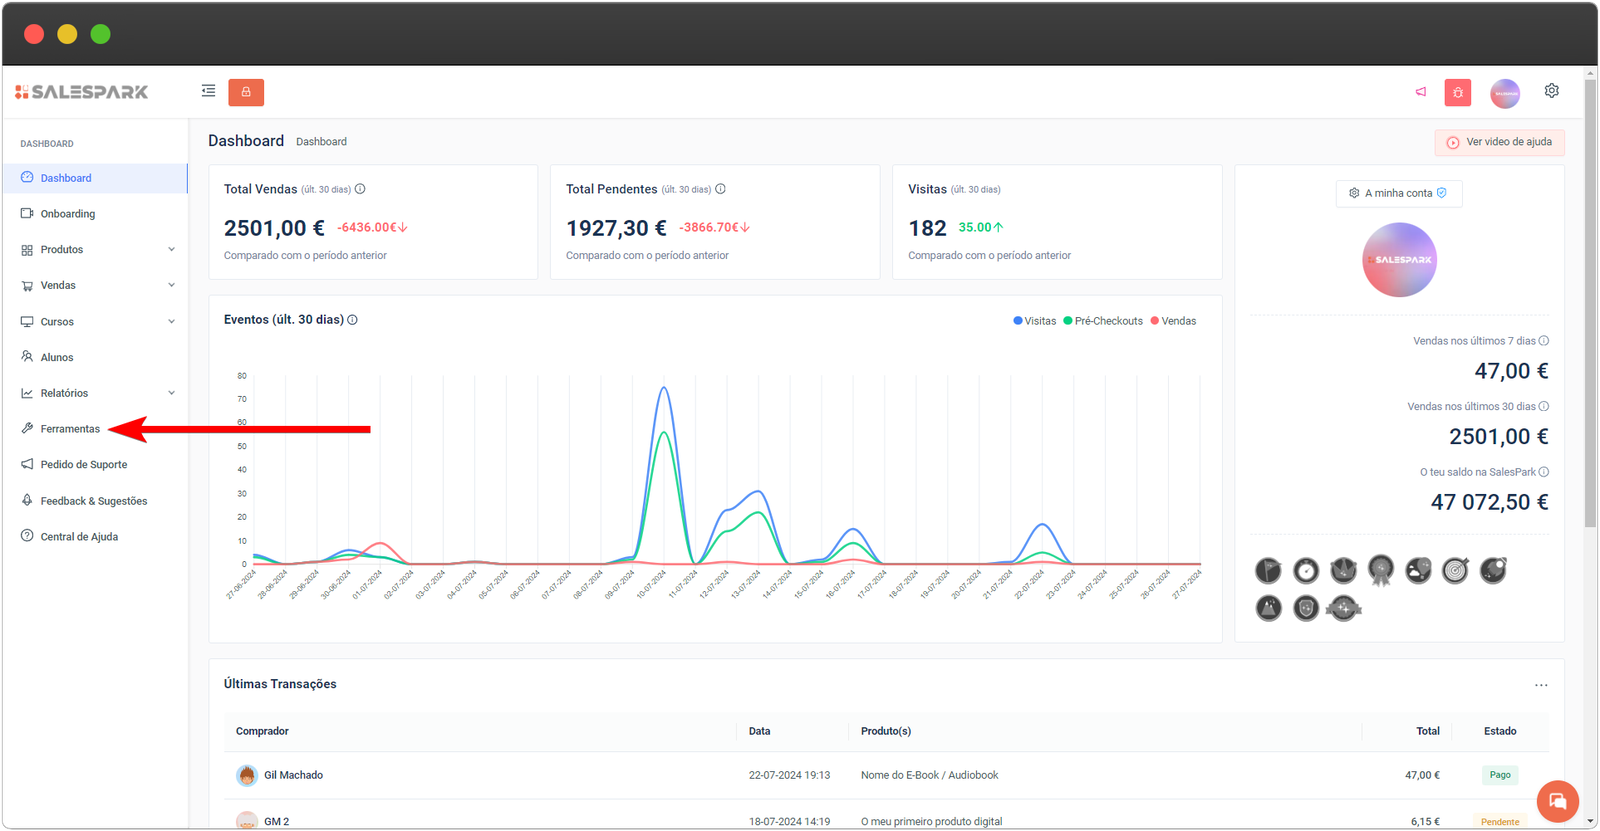Collapse the sidebar with the menu icon

(x=208, y=91)
